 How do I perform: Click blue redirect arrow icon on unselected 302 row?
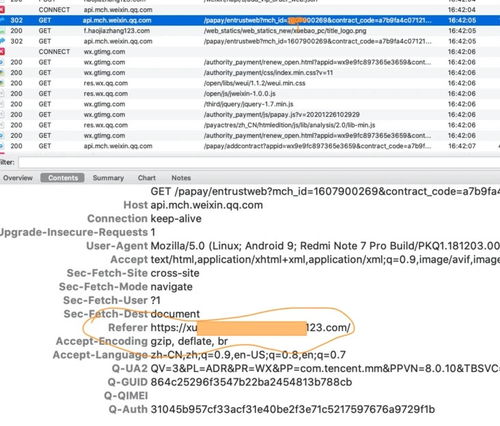tap(2, 41)
